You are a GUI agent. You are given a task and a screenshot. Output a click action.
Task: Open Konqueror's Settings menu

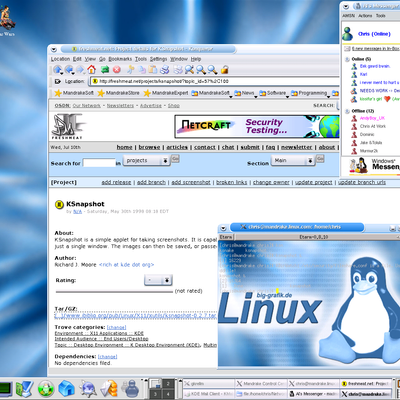pyautogui.click(x=158, y=59)
